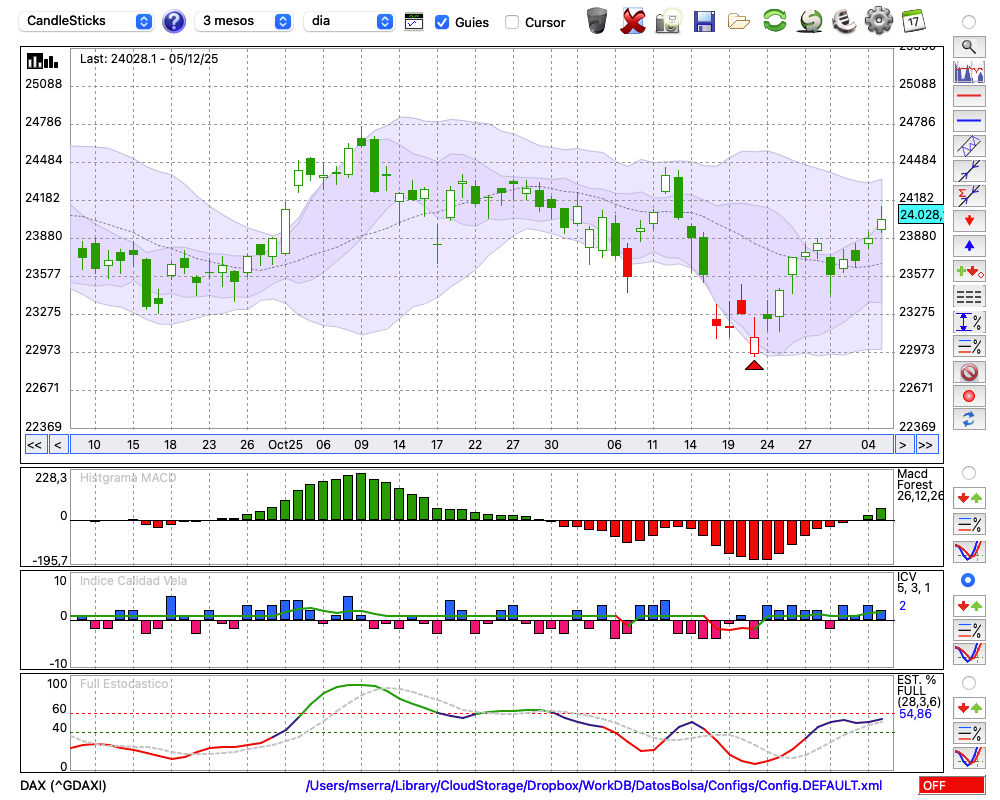Click the EST. % FULL (28,3,6) label
The image size is (1000, 800).
[919, 691]
